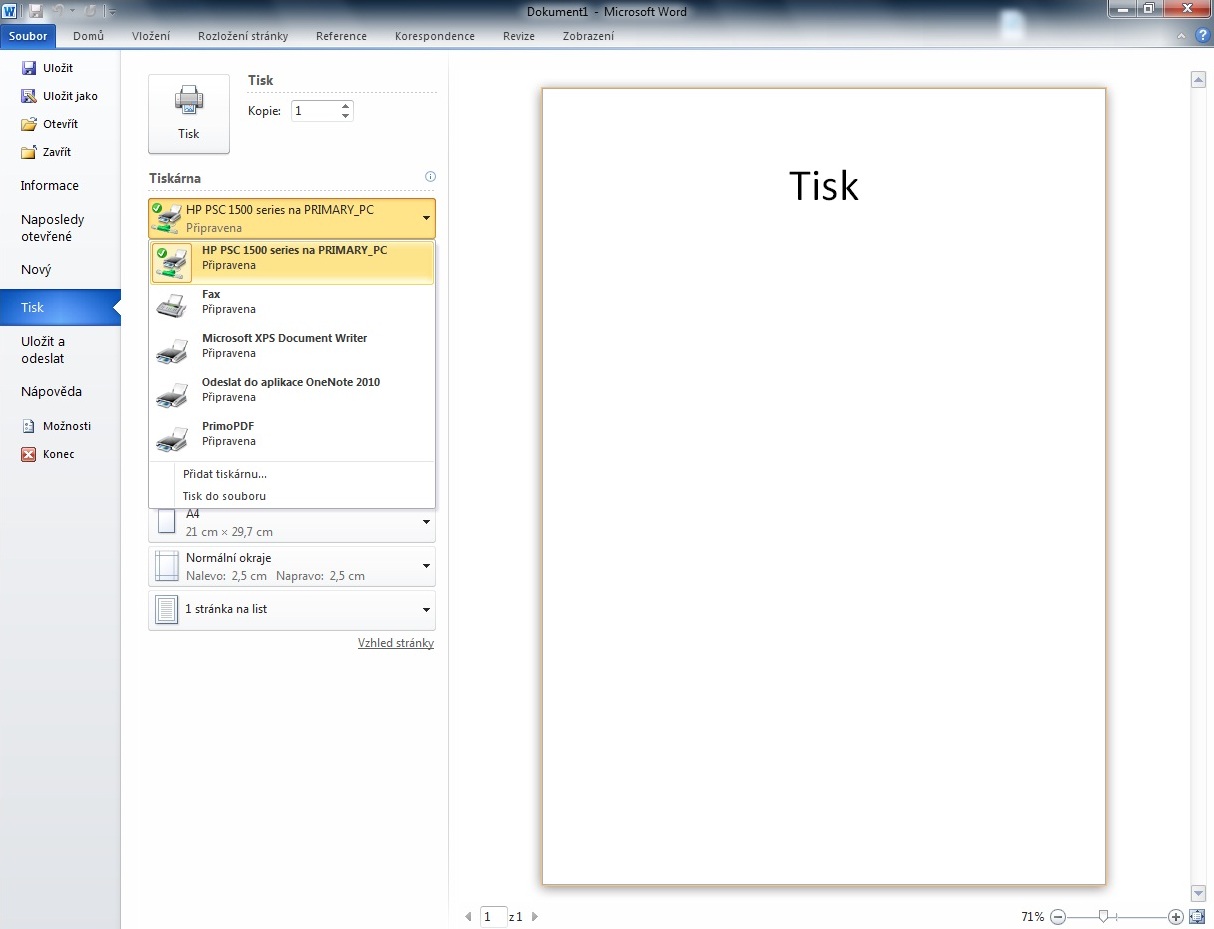Open the Normální okraje margins dropdown
1214x929 pixels.
pos(292,566)
